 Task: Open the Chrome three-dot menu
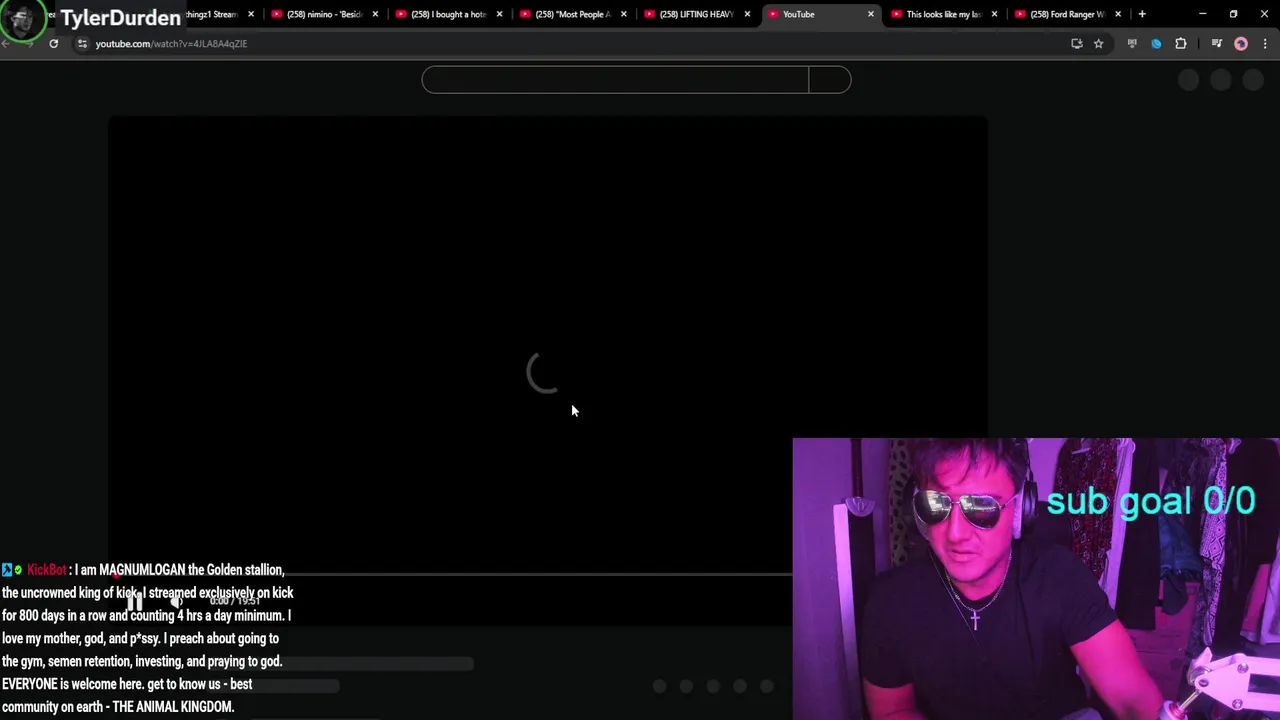pos(1265,44)
